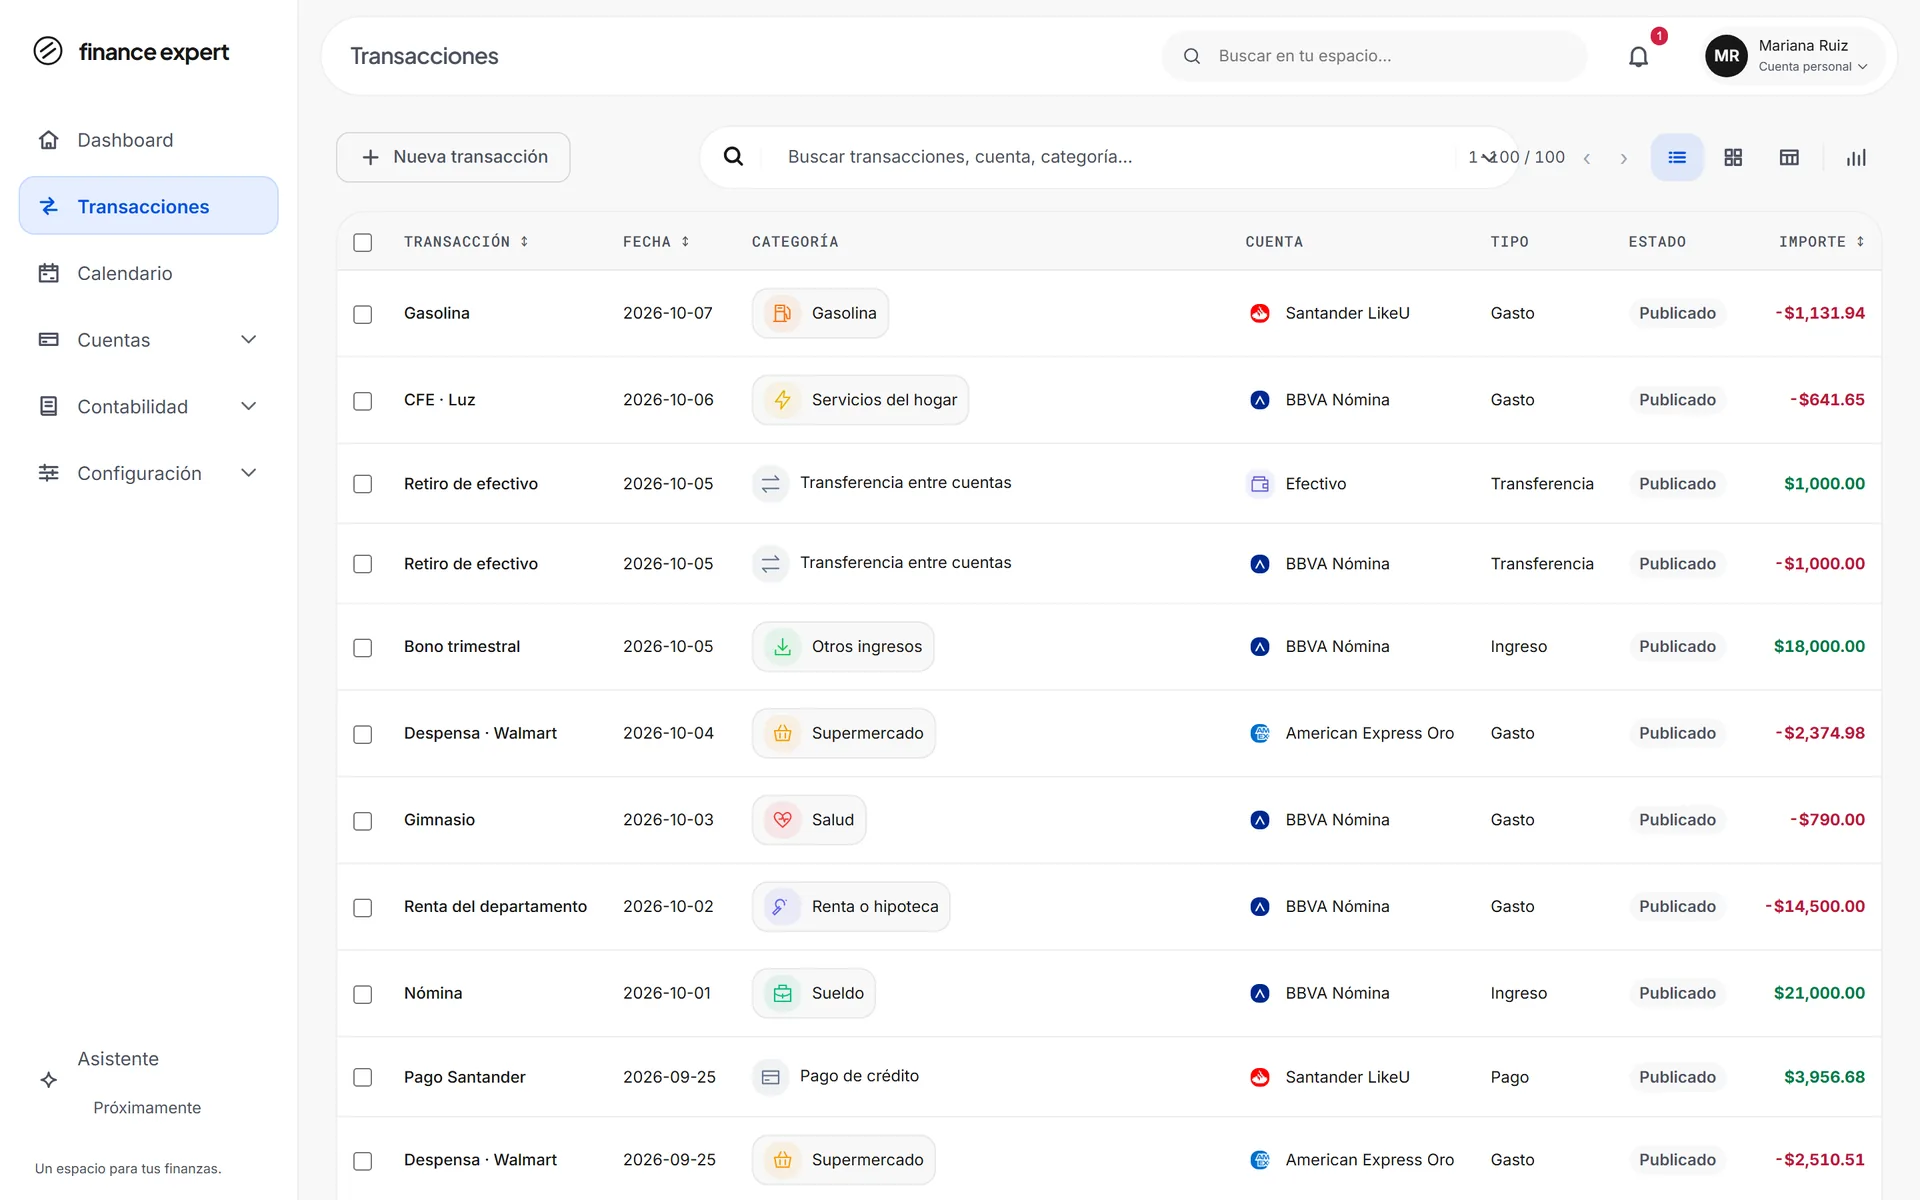Open the bar chart view icon
1920x1200 pixels.
click(x=1856, y=157)
